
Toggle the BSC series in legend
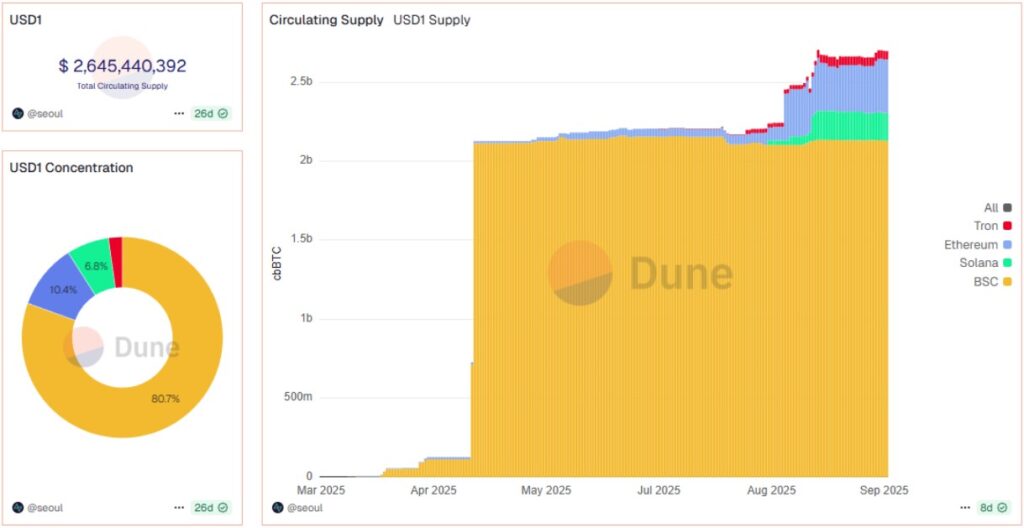(x=992, y=282)
